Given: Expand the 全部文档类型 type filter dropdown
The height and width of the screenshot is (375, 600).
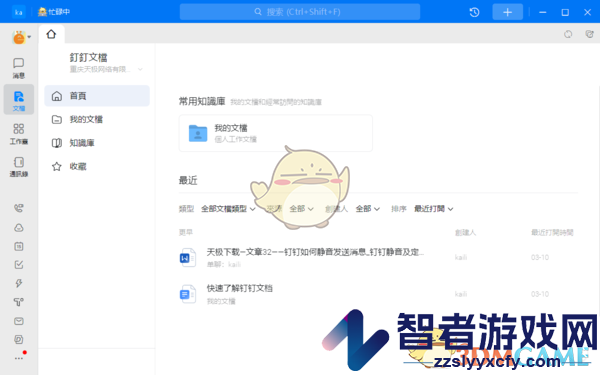Looking at the screenshot, I should coord(228,209).
